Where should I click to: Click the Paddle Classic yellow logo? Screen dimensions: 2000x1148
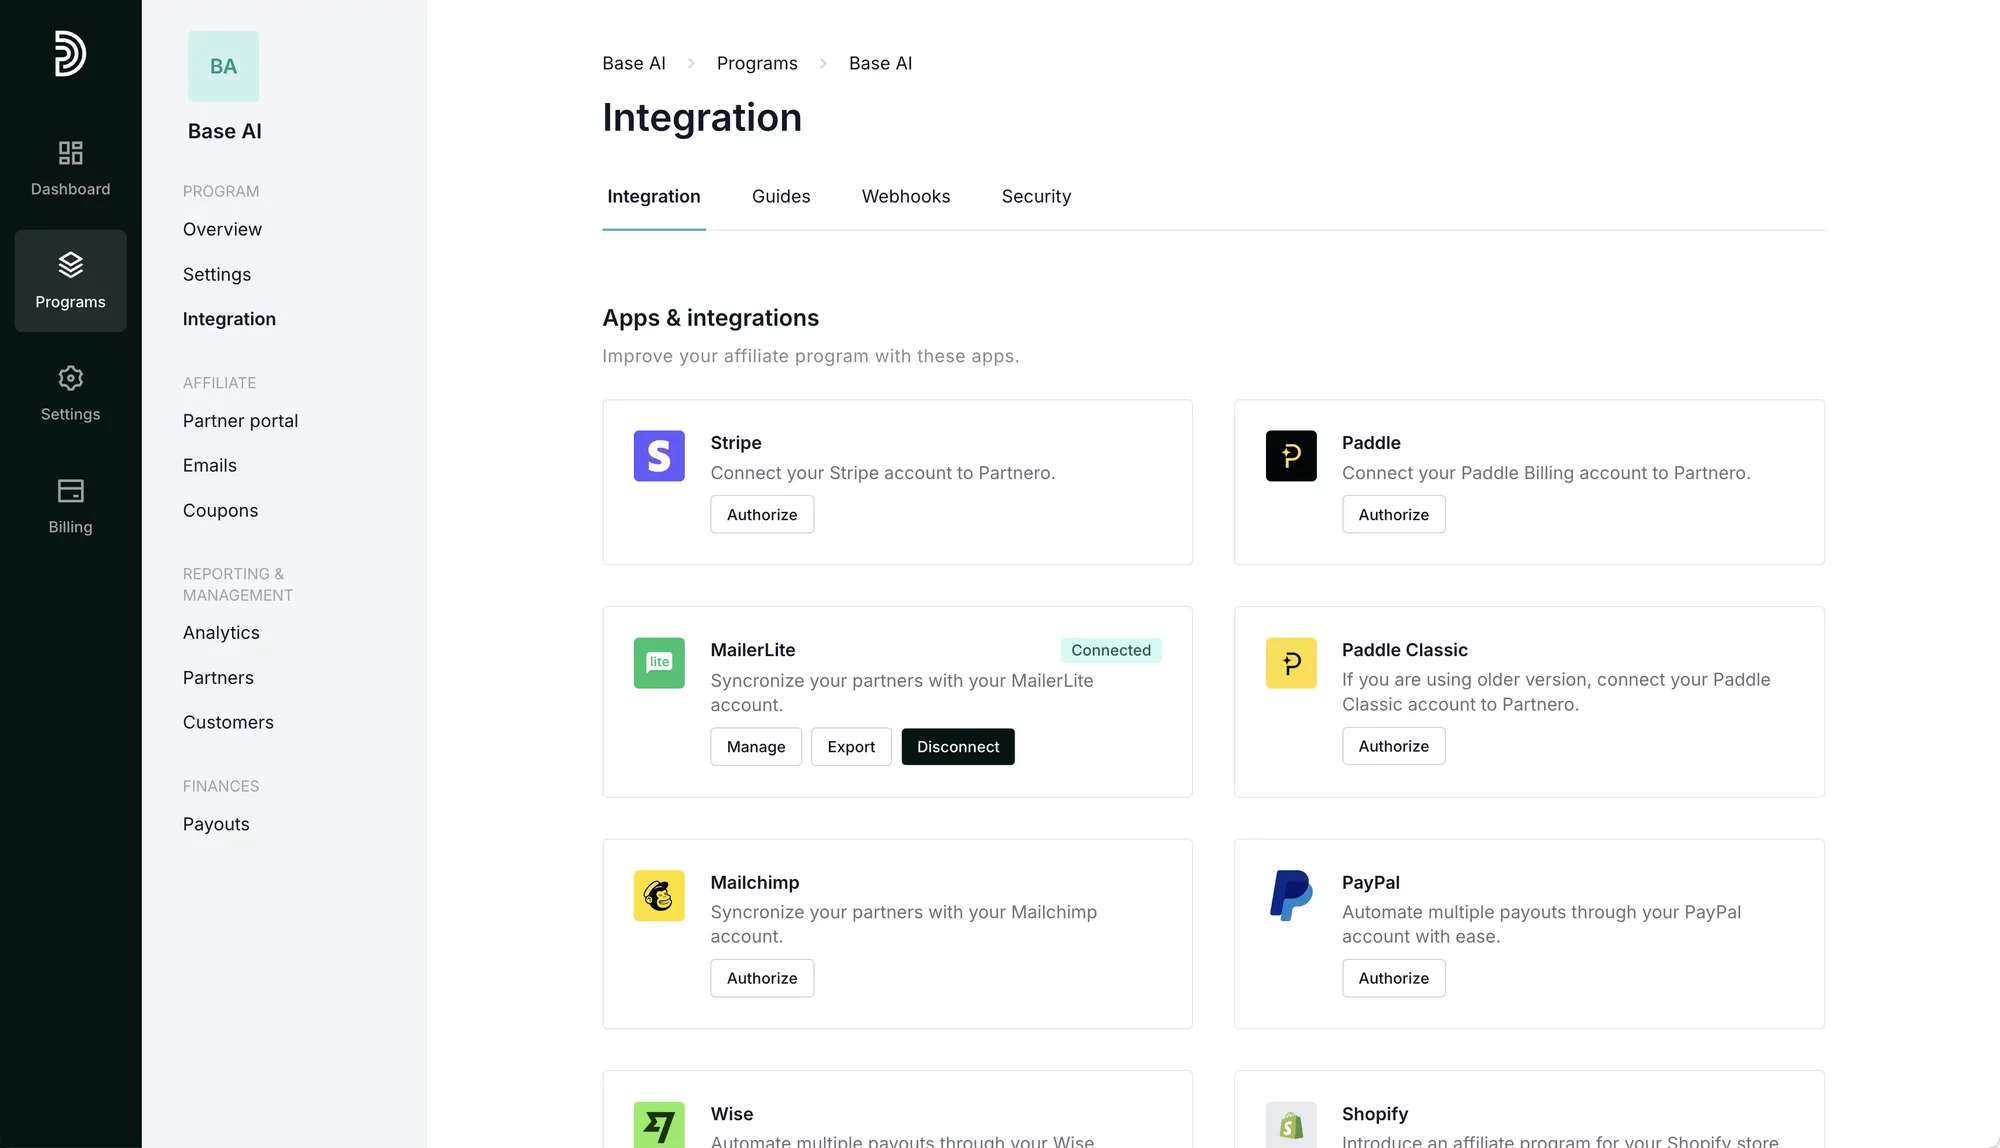[x=1290, y=663]
